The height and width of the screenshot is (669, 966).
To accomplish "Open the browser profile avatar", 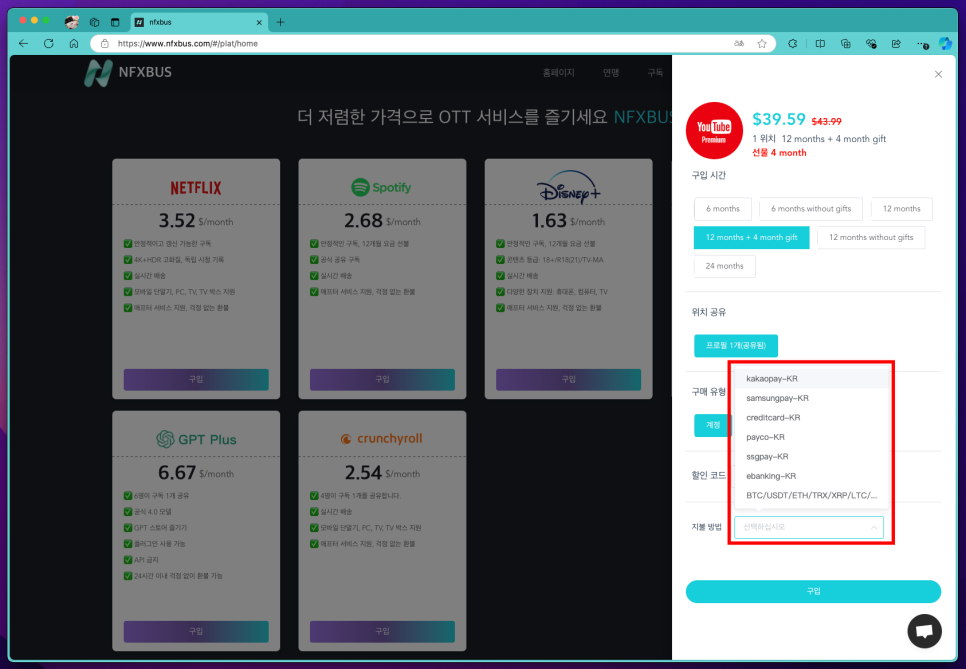I will pos(72,22).
